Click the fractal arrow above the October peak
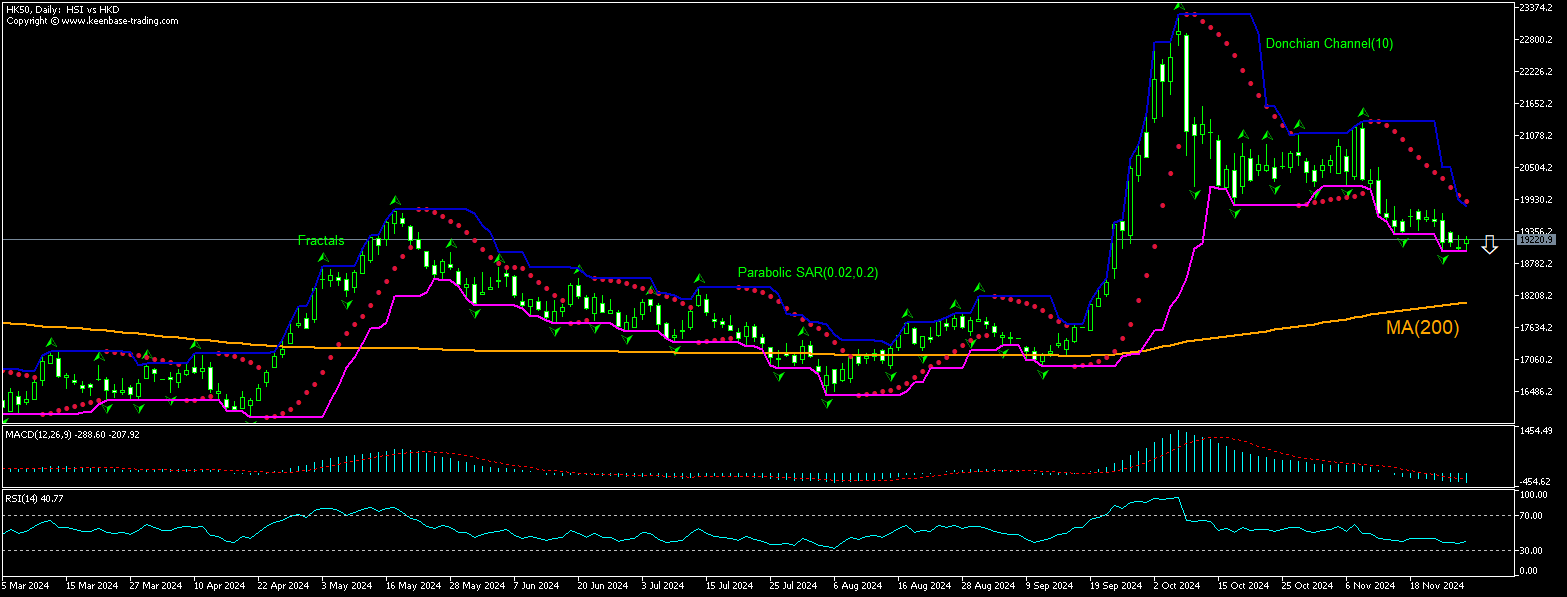 point(1180,8)
